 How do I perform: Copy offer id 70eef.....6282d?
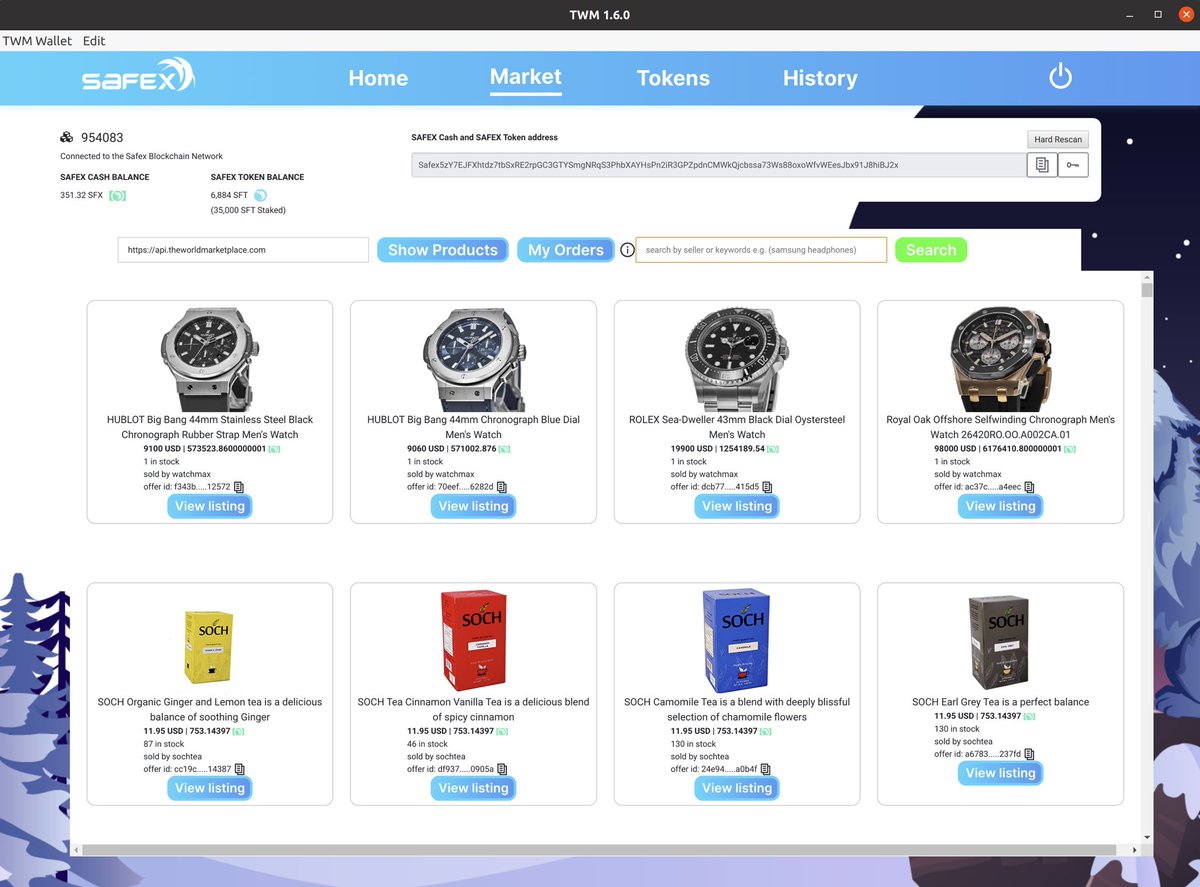click(x=502, y=487)
